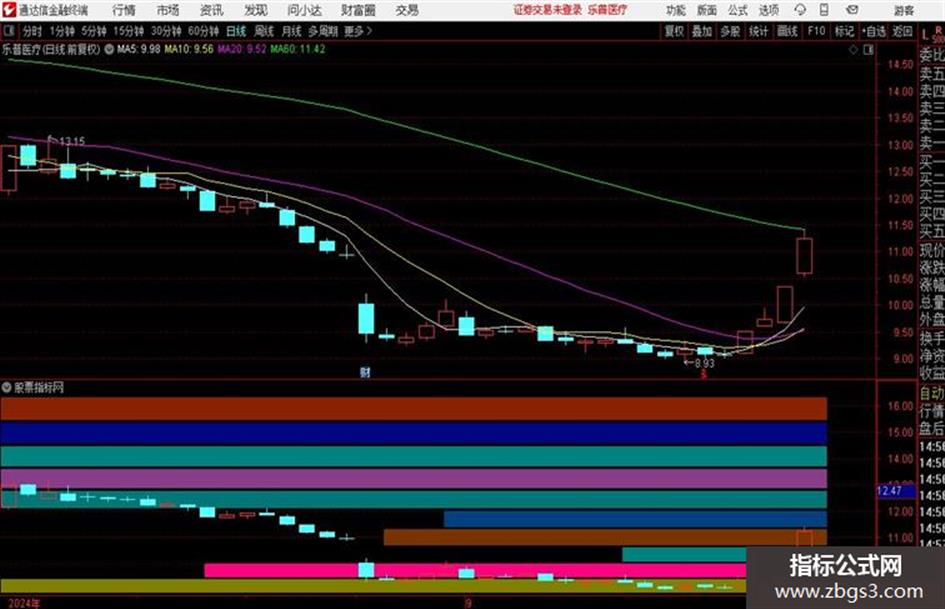Click the MA20: 9.52 indicator label
This screenshot has height=609, width=945.
[242, 49]
